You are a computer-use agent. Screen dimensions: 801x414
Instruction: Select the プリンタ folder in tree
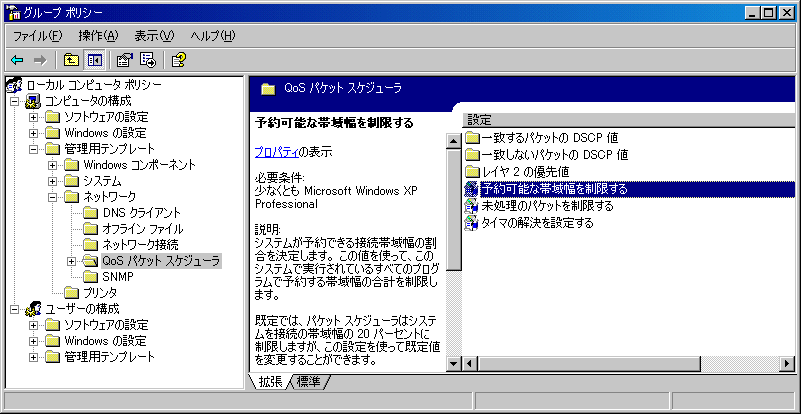point(91,293)
